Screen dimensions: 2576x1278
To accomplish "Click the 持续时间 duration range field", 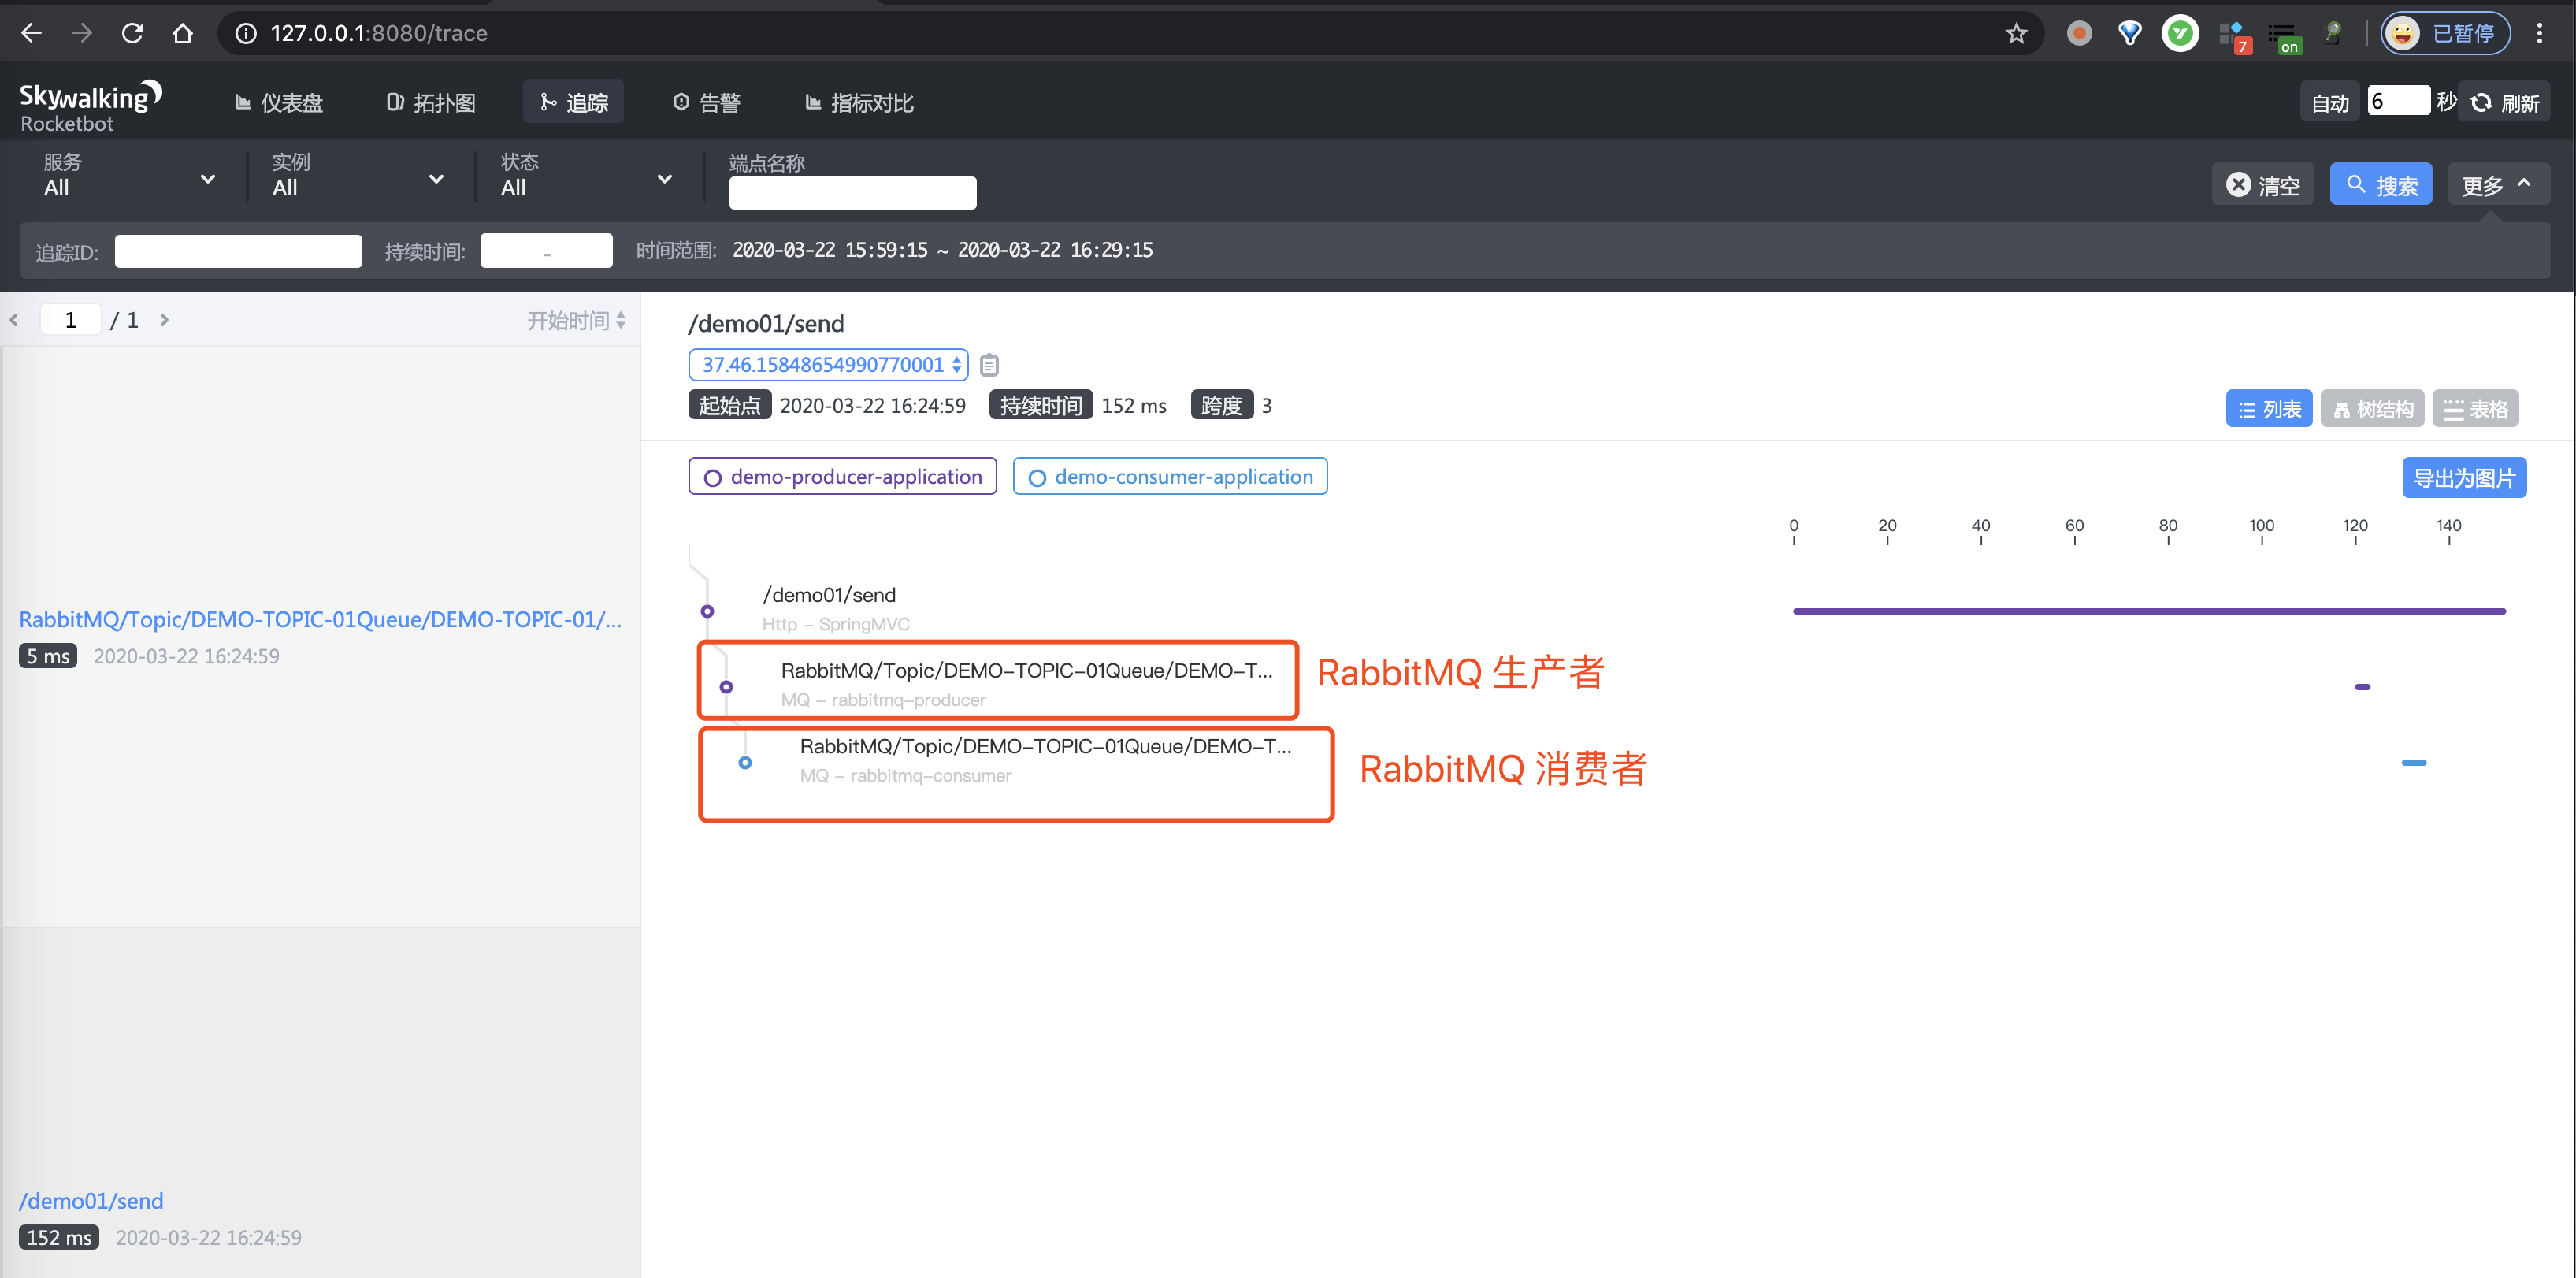I will tap(546, 251).
